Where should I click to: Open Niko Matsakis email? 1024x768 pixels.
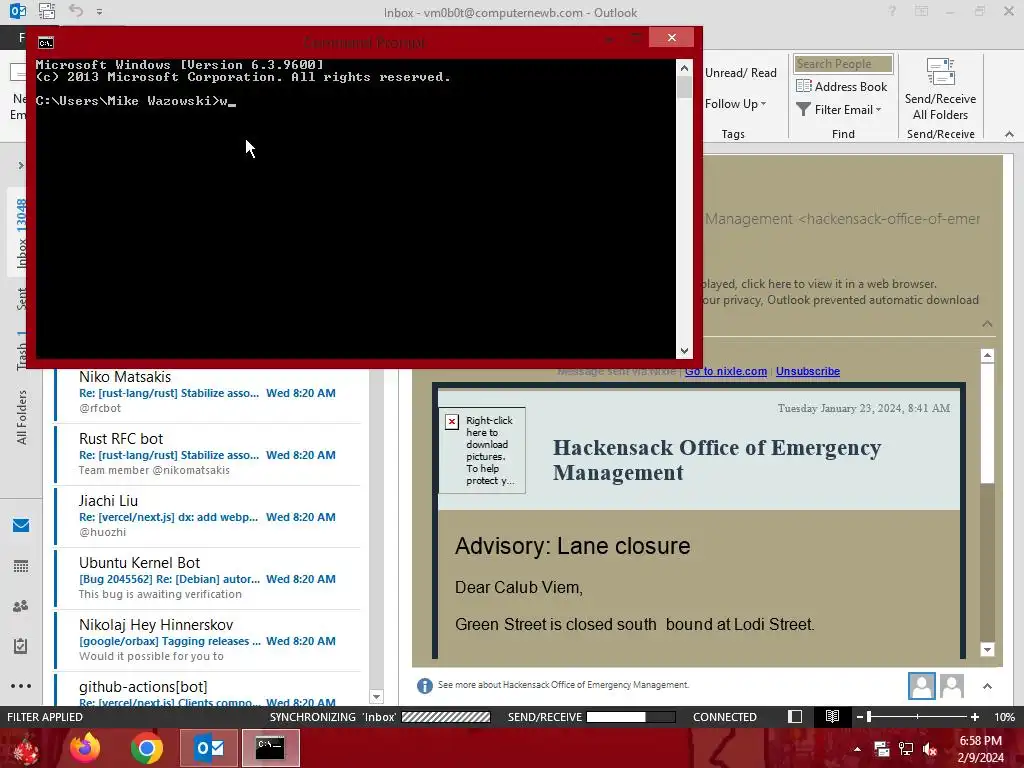208,392
